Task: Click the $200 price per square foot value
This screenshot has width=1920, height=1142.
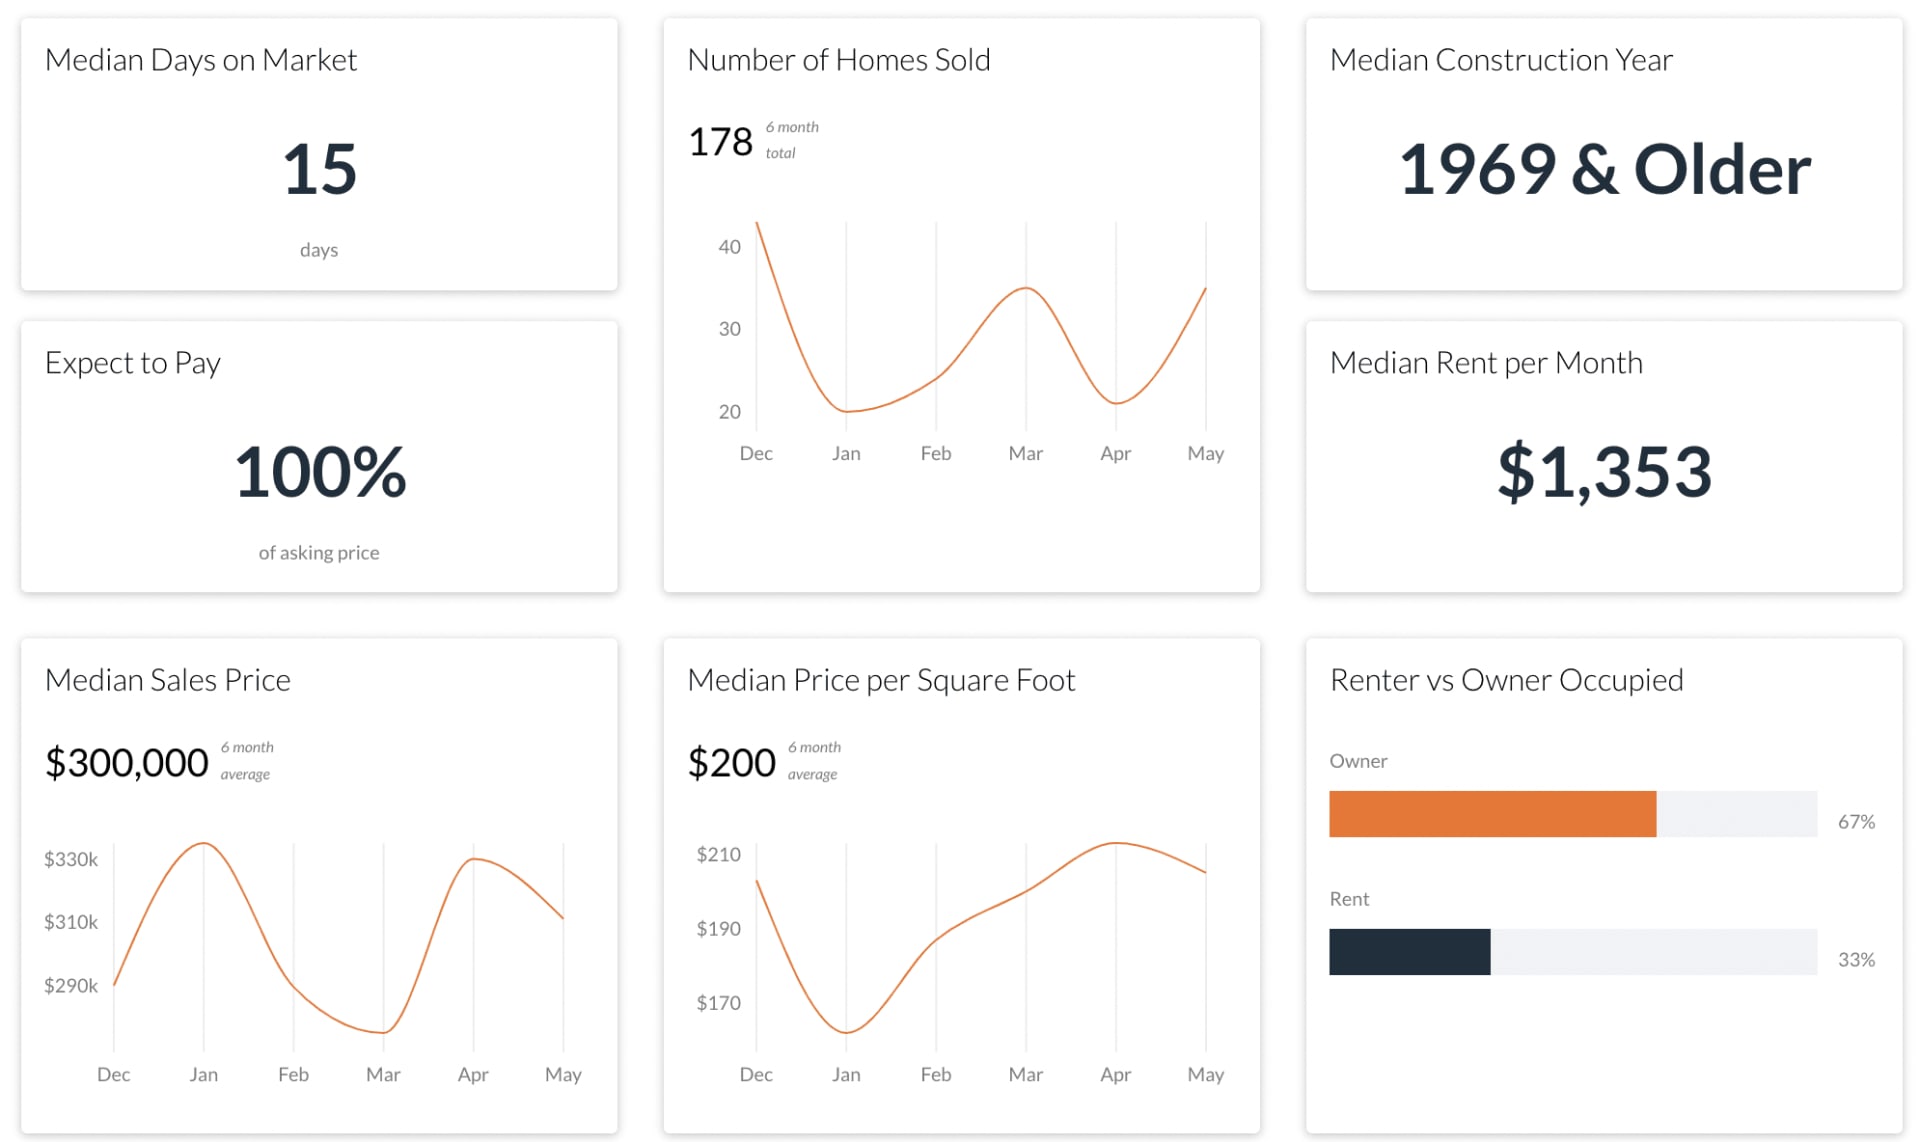Action: tap(731, 763)
